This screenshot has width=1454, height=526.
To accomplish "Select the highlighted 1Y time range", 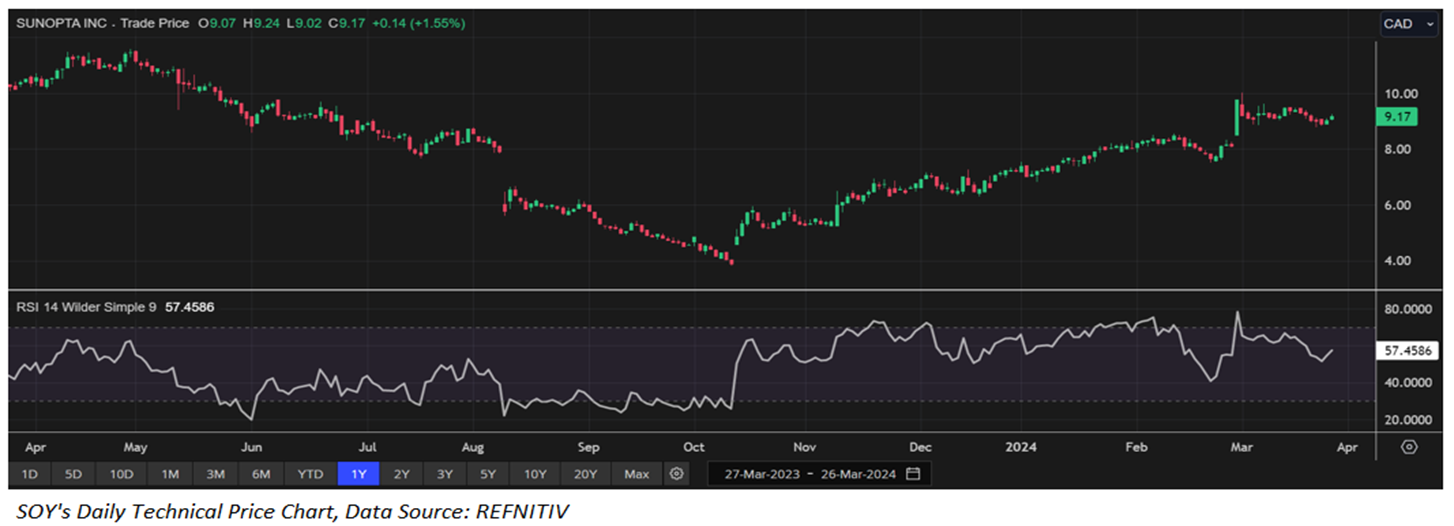I will (x=359, y=473).
